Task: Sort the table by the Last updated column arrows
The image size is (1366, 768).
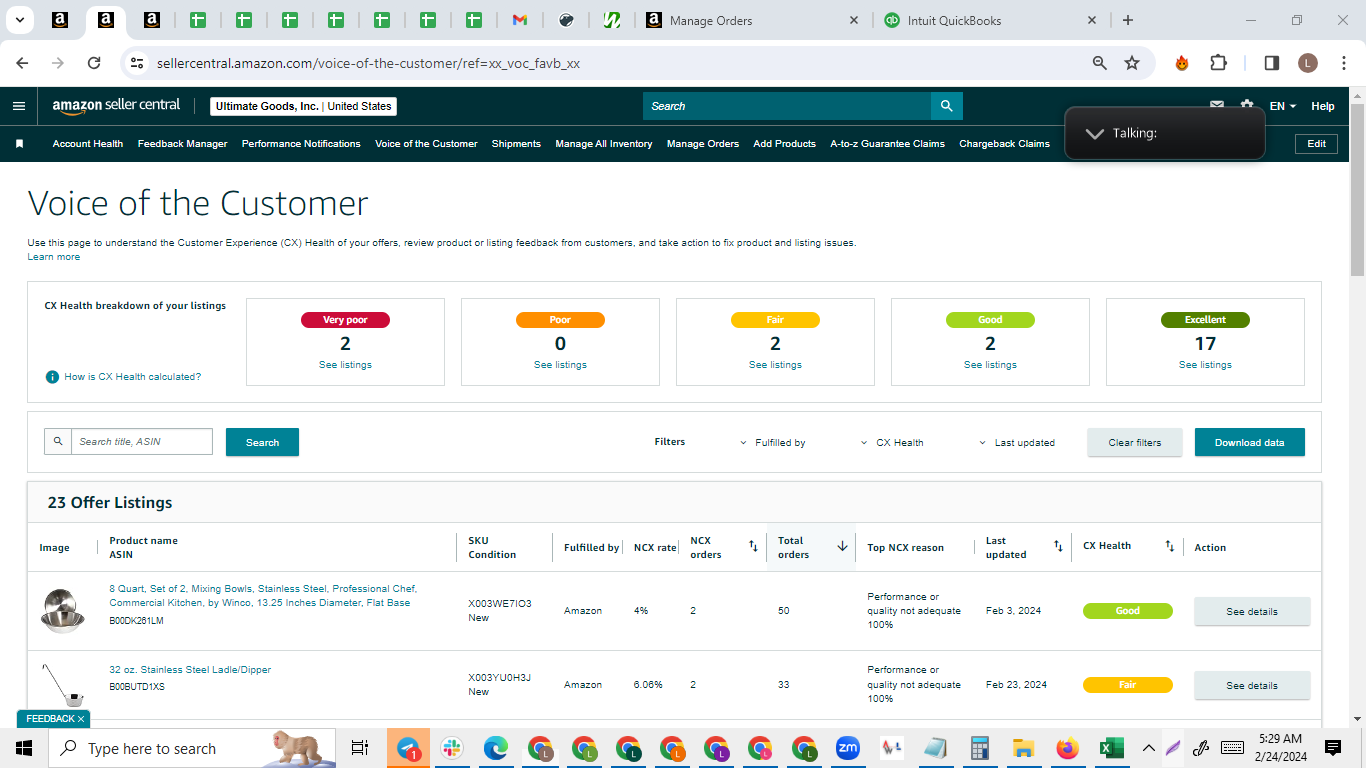Action: click(x=1058, y=547)
